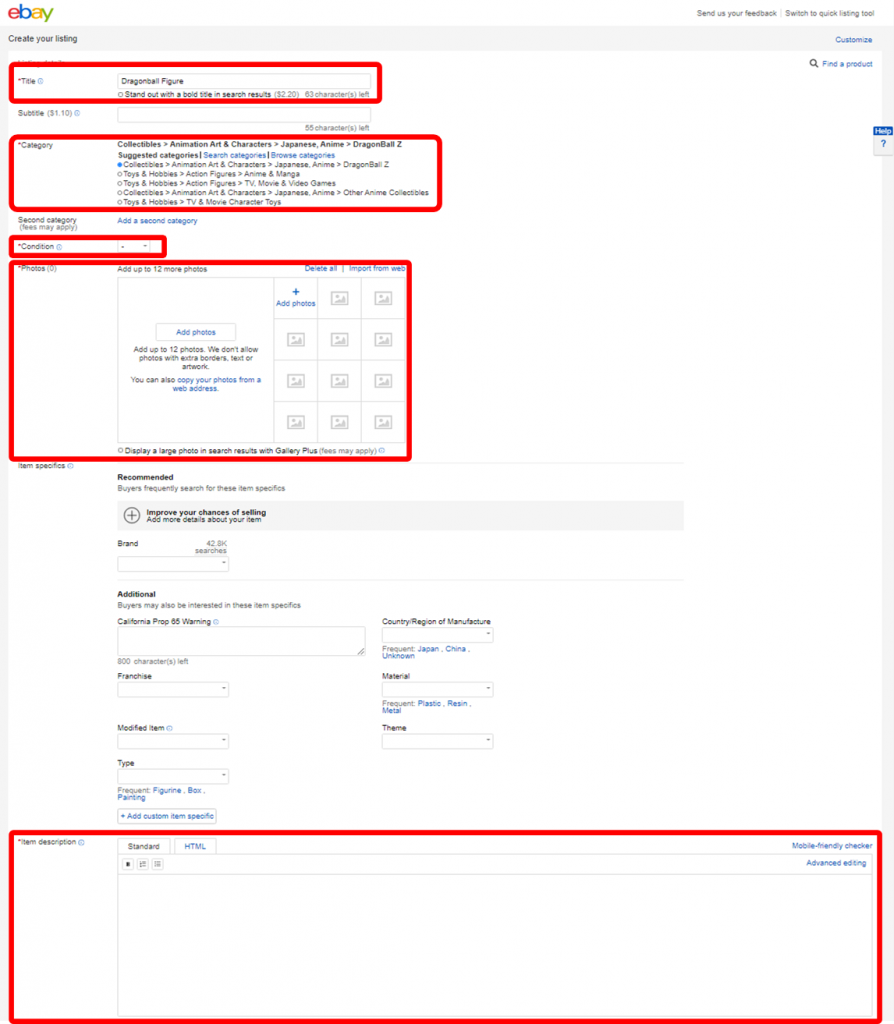Image resolution: width=894 pixels, height=1024 pixels.
Task: Open the Country/Region of Manufacture dropdown
Action: [x=438, y=635]
